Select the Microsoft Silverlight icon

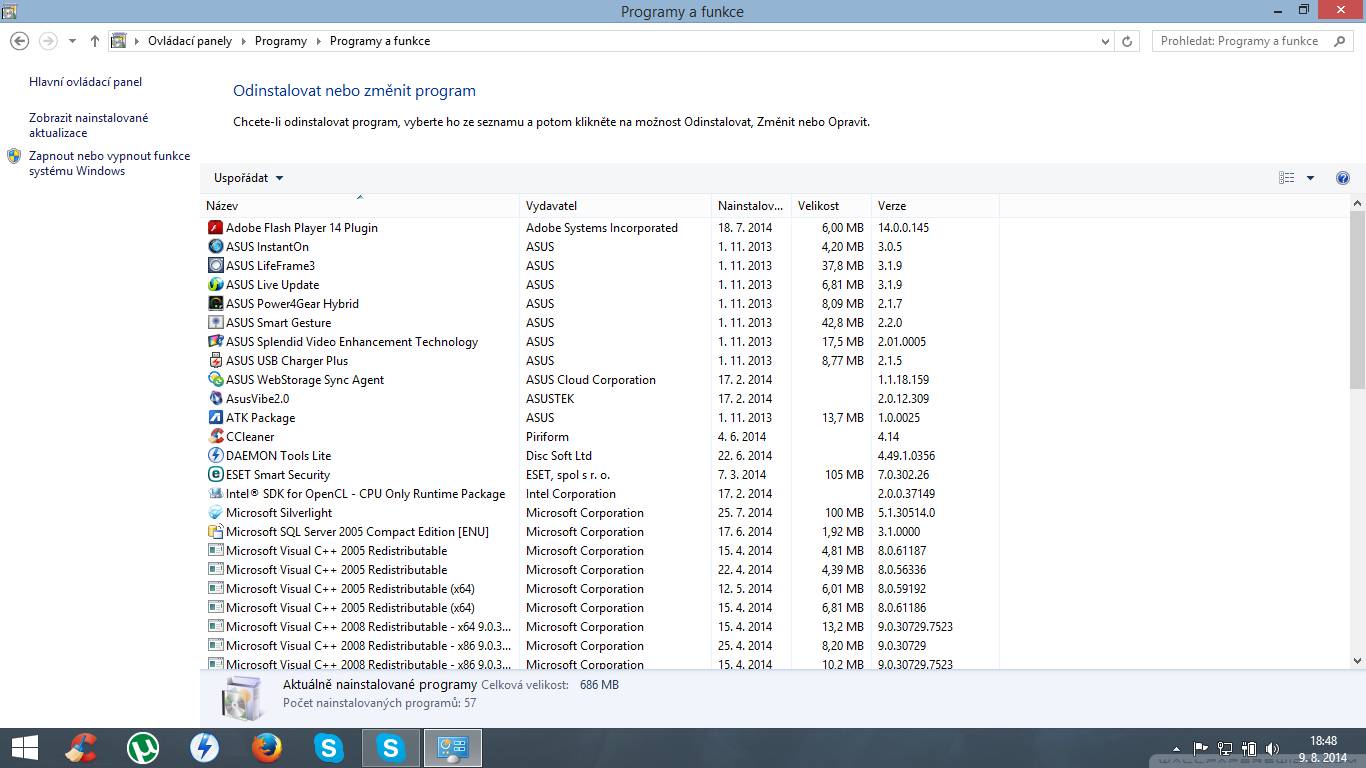(x=215, y=513)
